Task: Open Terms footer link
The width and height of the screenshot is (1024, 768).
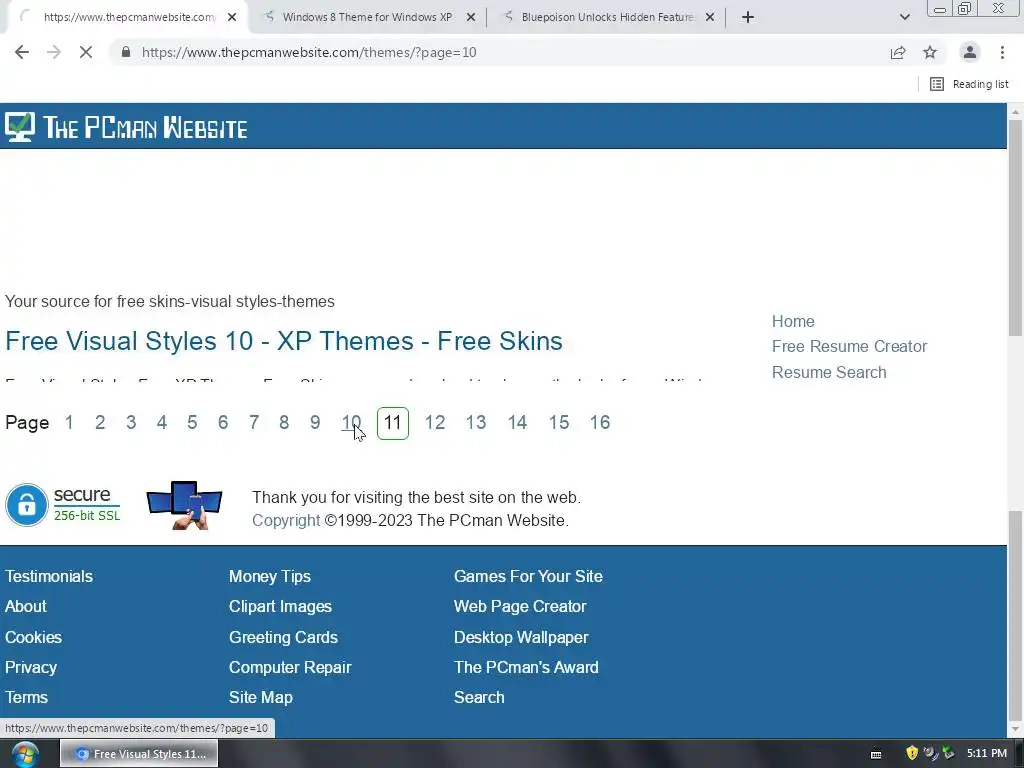Action: (x=26, y=697)
